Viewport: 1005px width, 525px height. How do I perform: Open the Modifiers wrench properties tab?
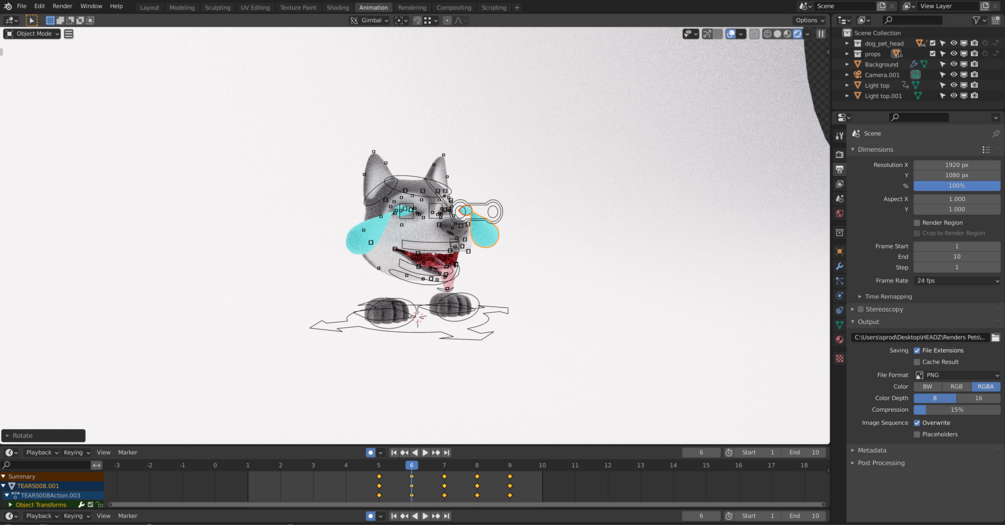click(840, 266)
